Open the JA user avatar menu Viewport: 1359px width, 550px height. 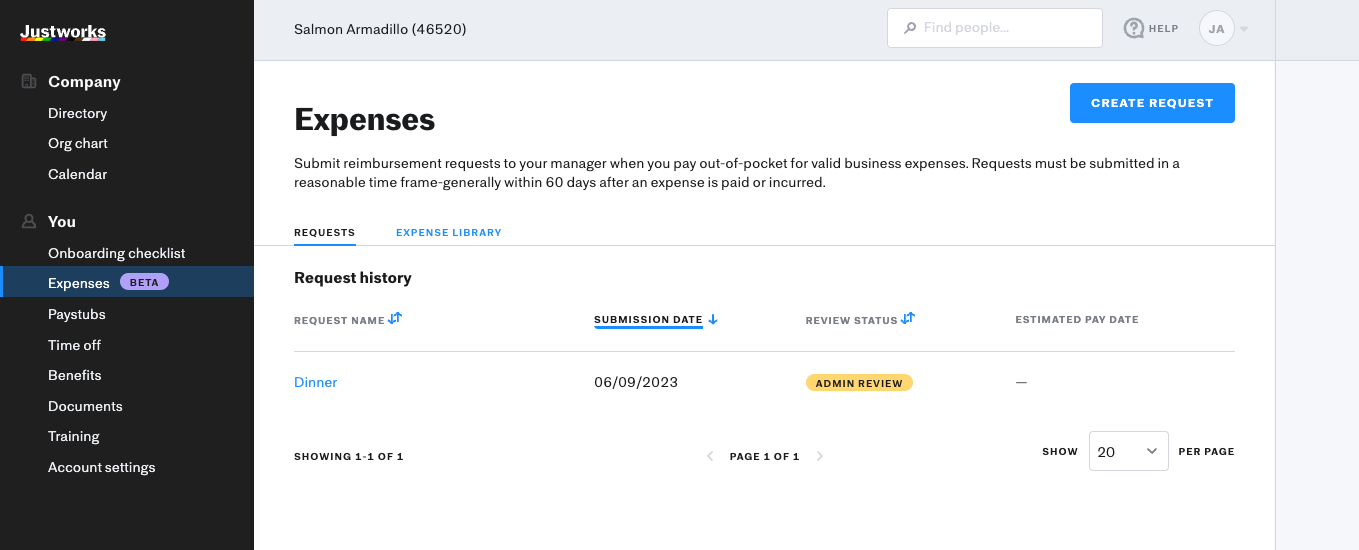pyautogui.click(x=1216, y=28)
